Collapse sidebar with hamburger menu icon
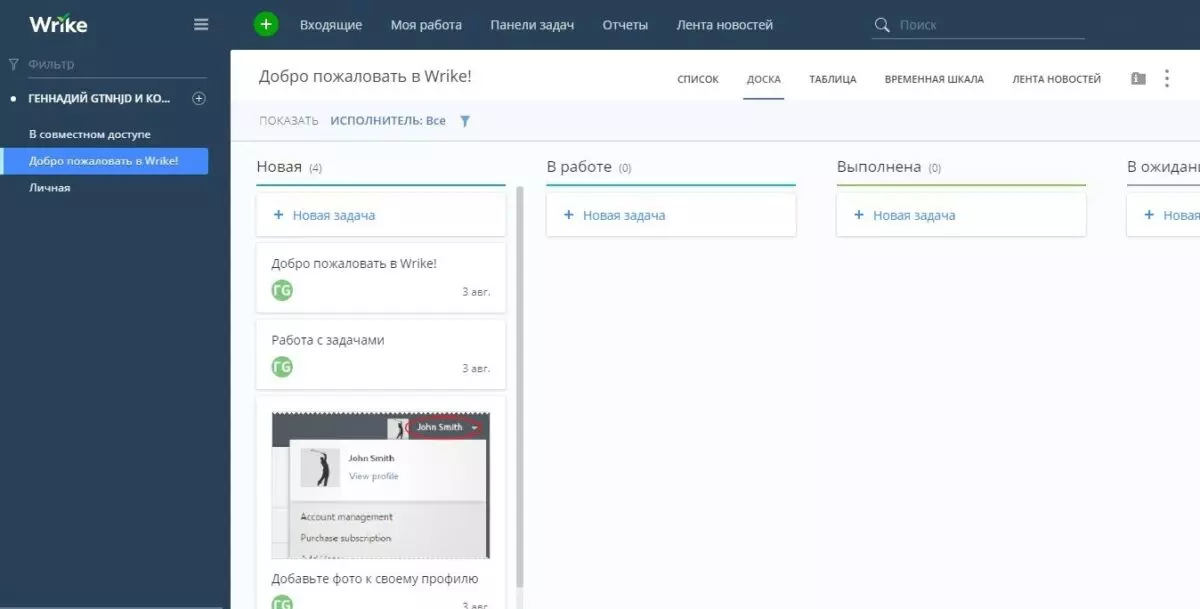Viewport: 1200px width, 609px height. [201, 24]
